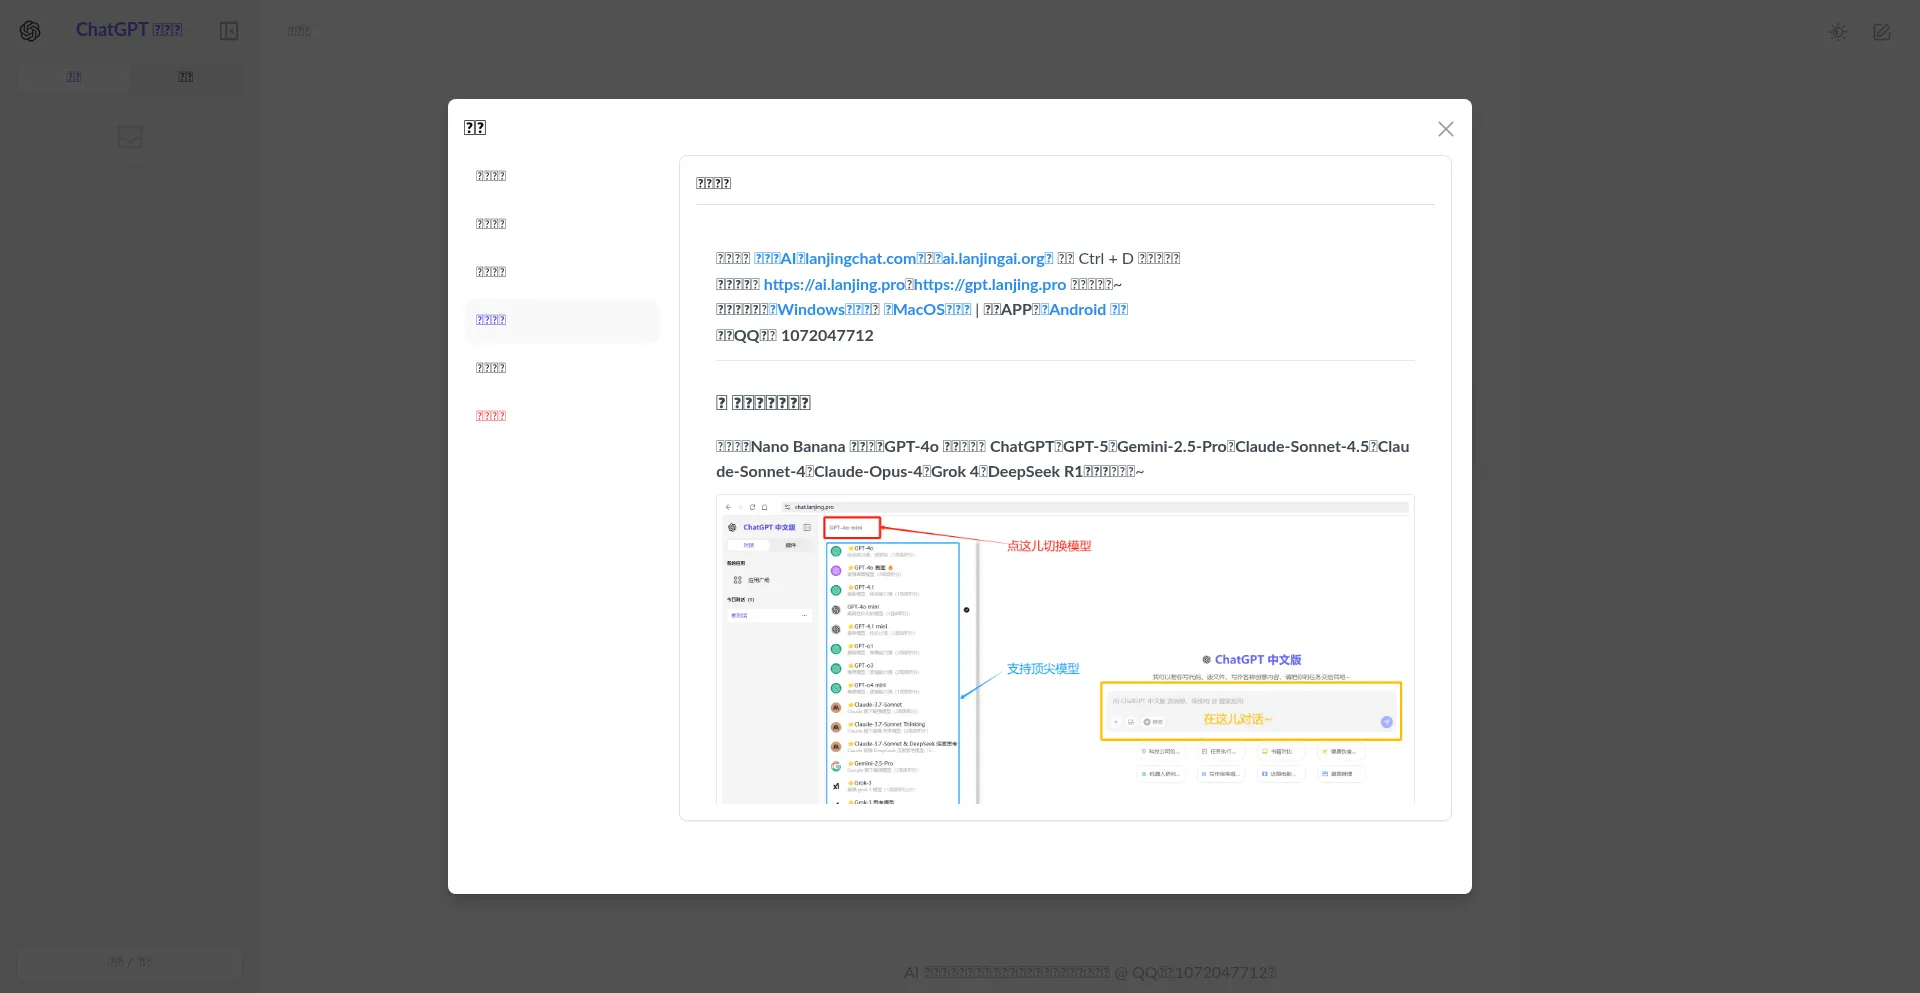Screen dimensions: 1920x993
Task: Open the https://gpt.lanjing.pro link
Action: click(990, 285)
